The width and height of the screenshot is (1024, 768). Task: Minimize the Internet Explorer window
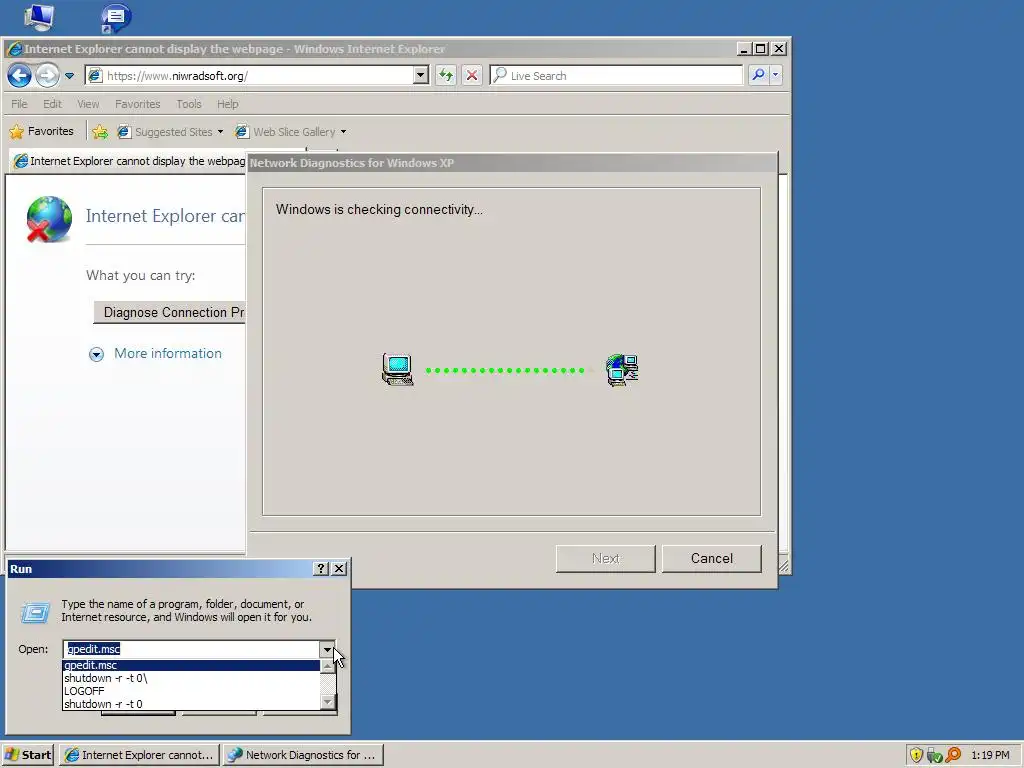[x=744, y=49]
